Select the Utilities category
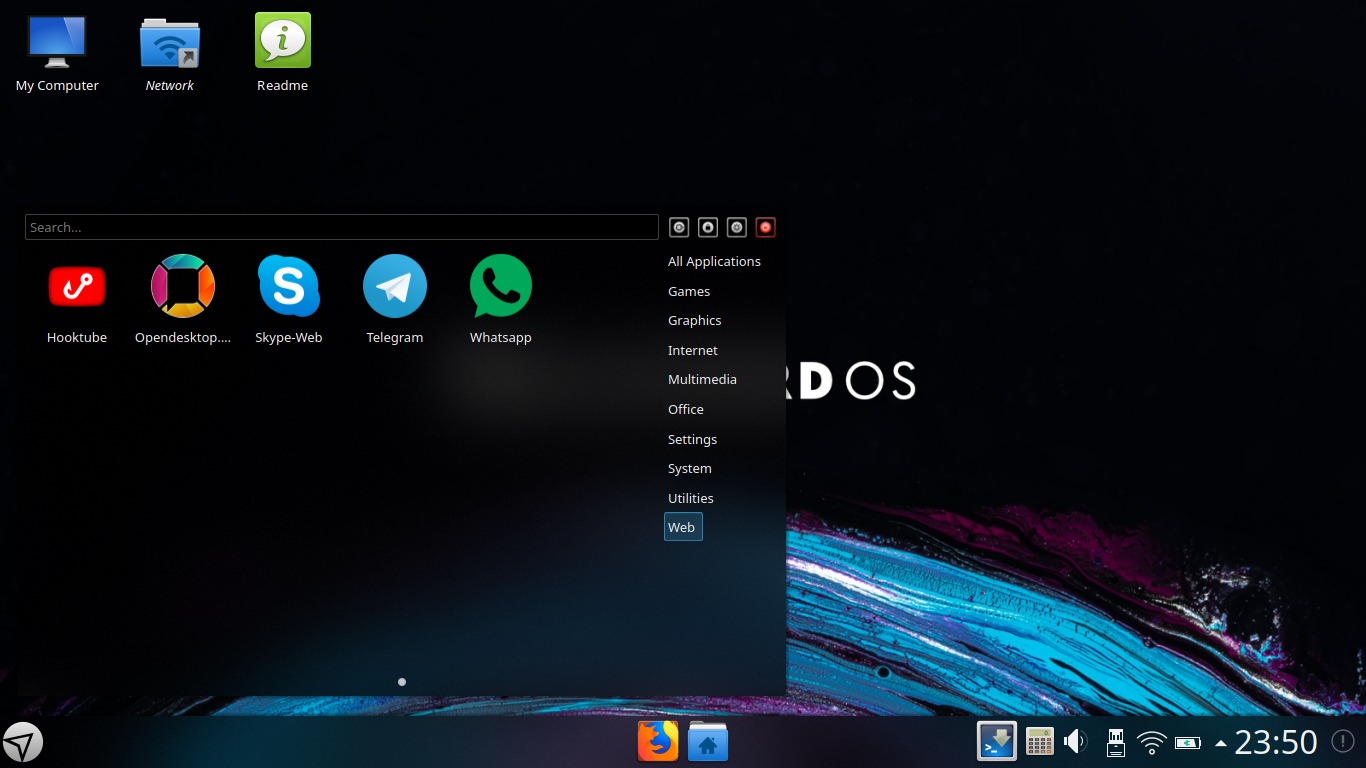The width and height of the screenshot is (1366, 768). point(691,499)
